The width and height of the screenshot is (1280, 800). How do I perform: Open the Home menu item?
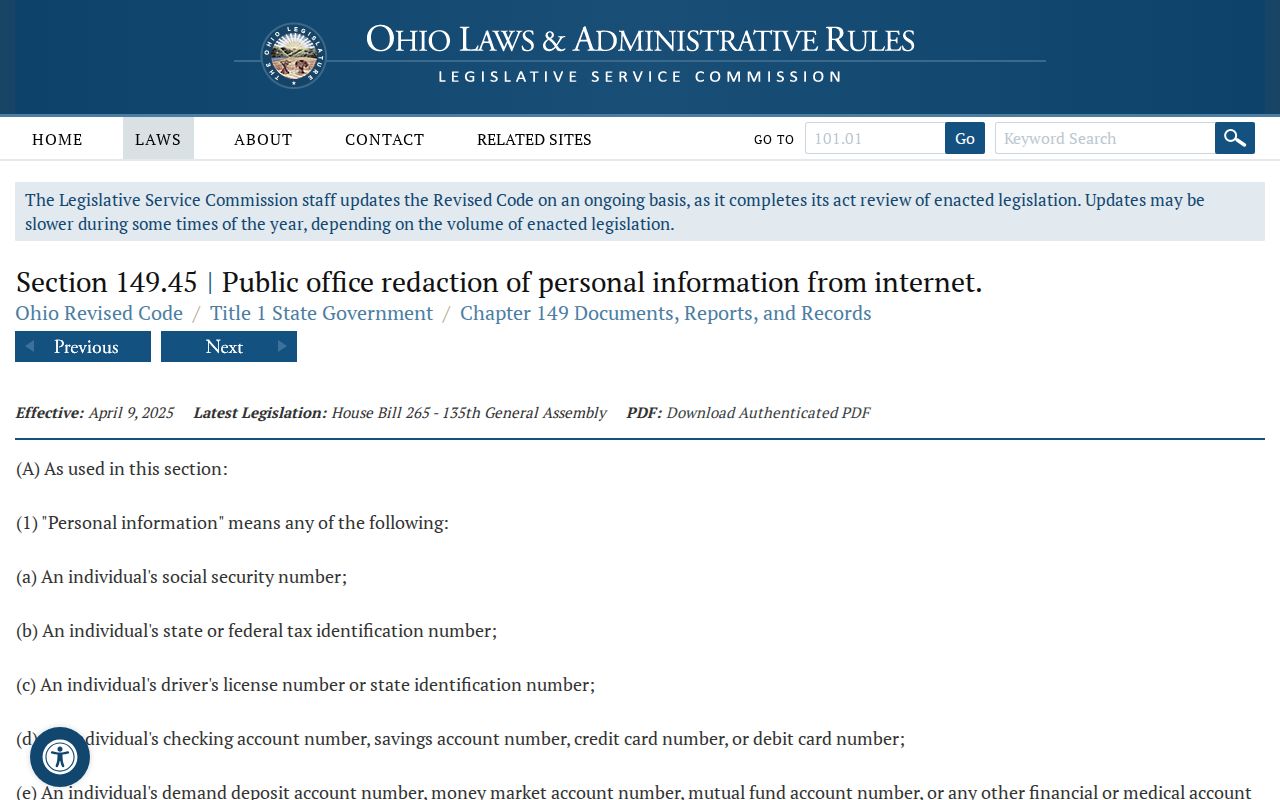pos(57,139)
